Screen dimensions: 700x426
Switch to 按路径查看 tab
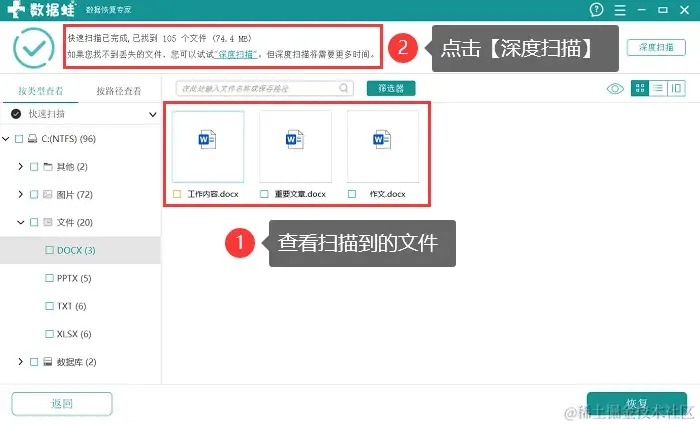click(119, 91)
